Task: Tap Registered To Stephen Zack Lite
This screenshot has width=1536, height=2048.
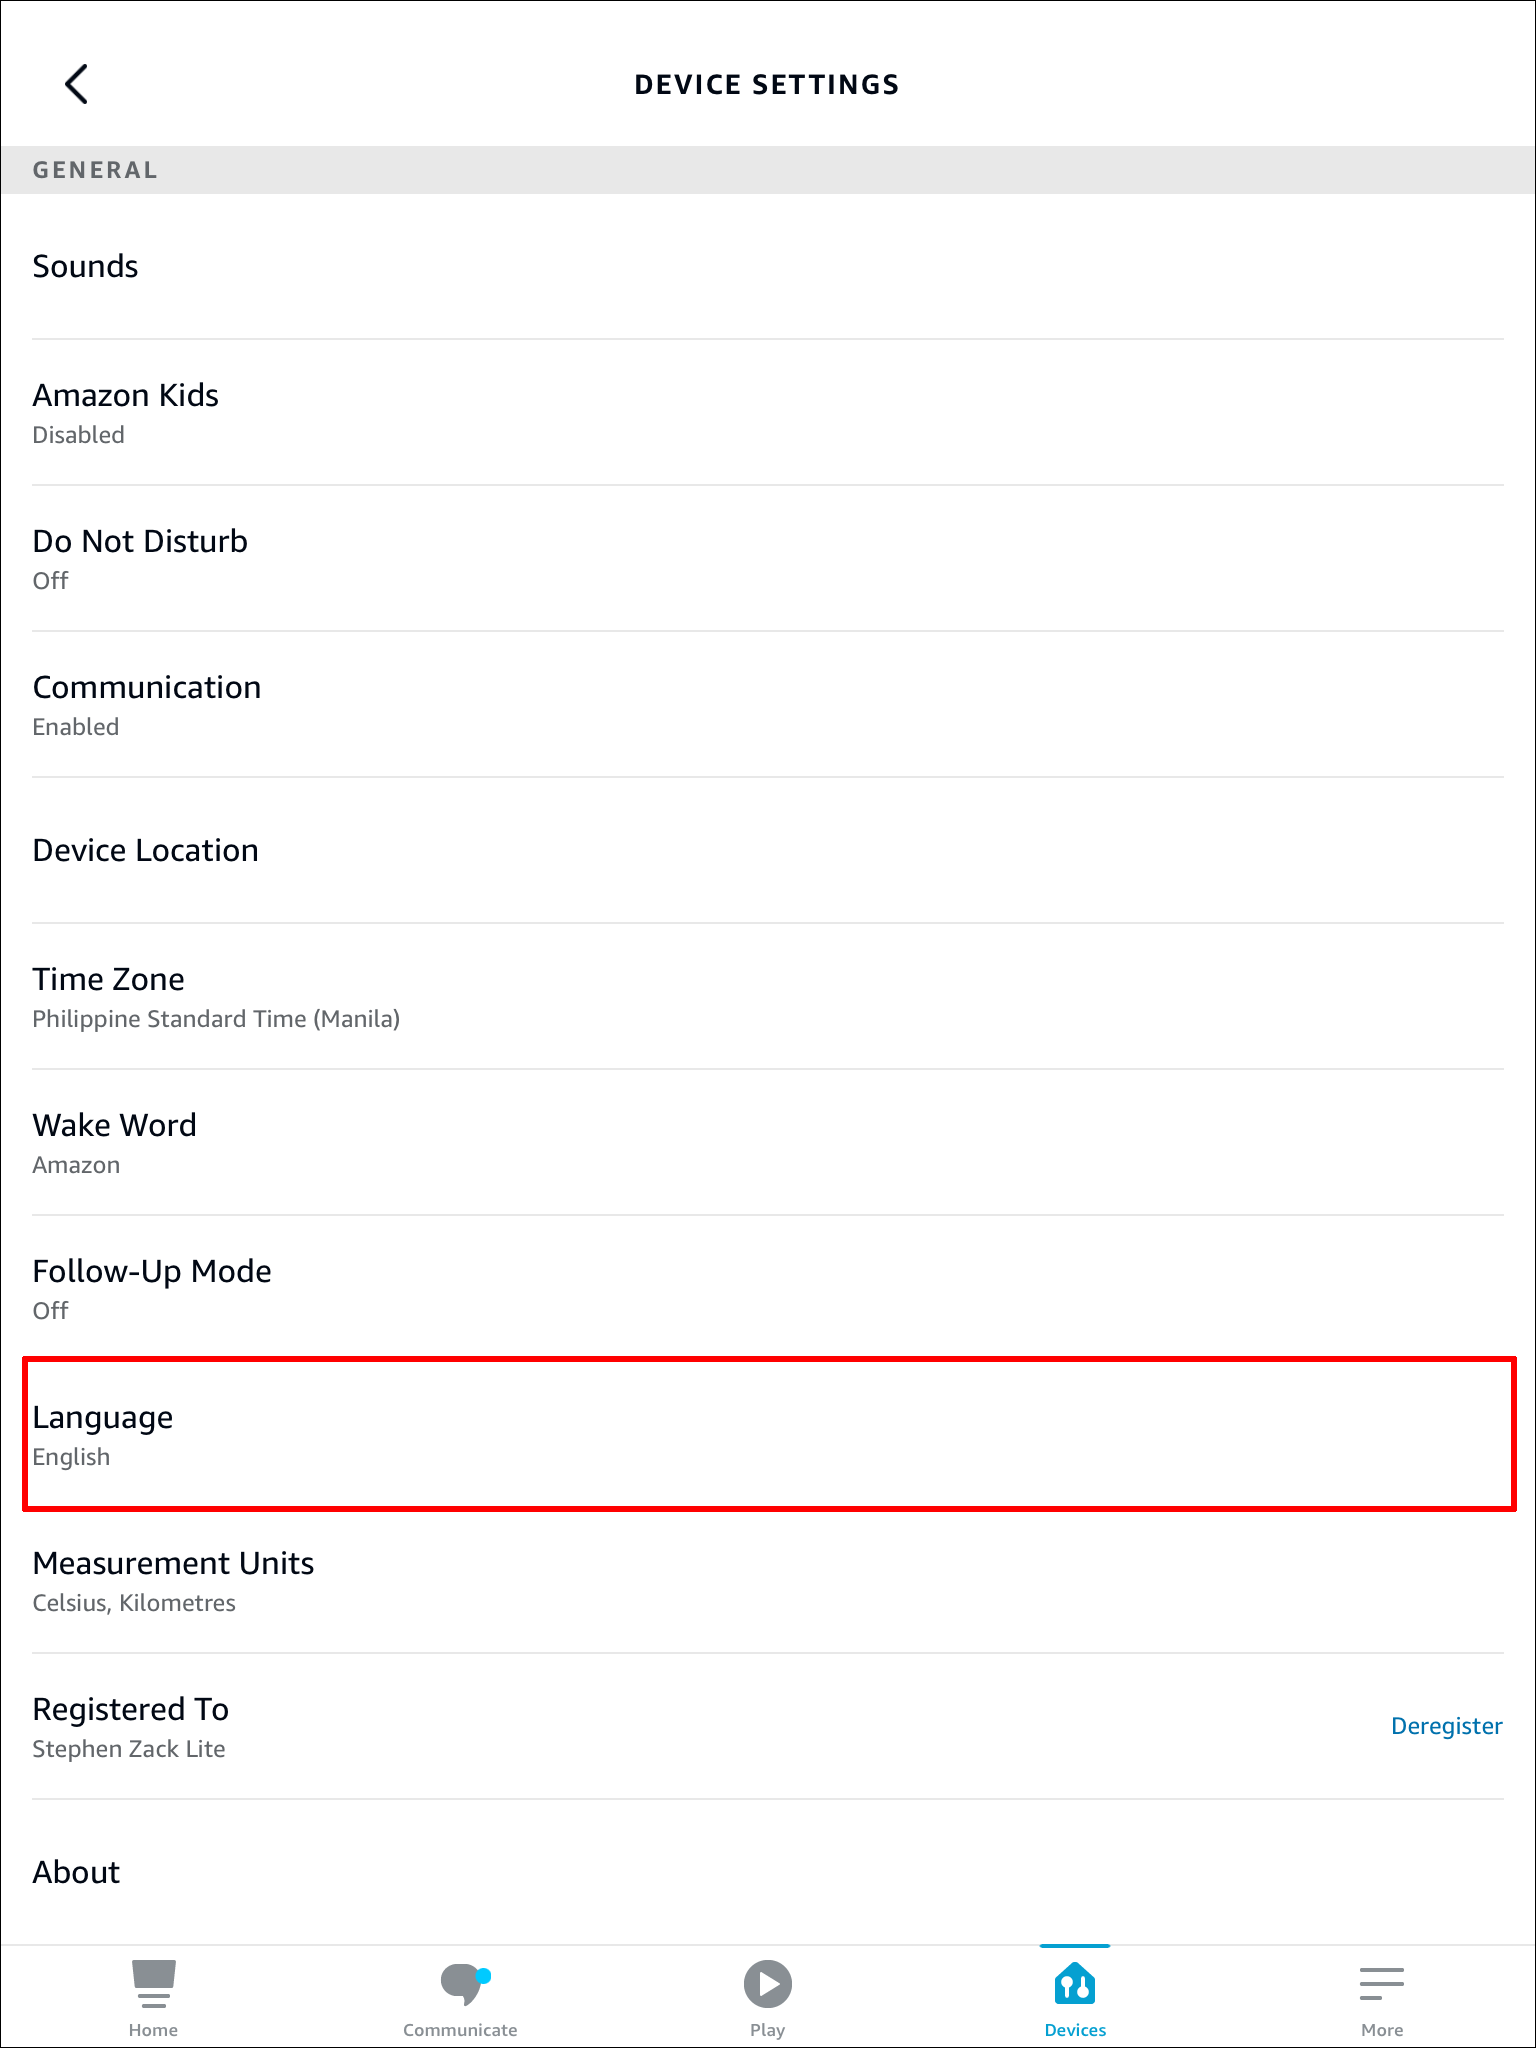Action: point(131,1726)
